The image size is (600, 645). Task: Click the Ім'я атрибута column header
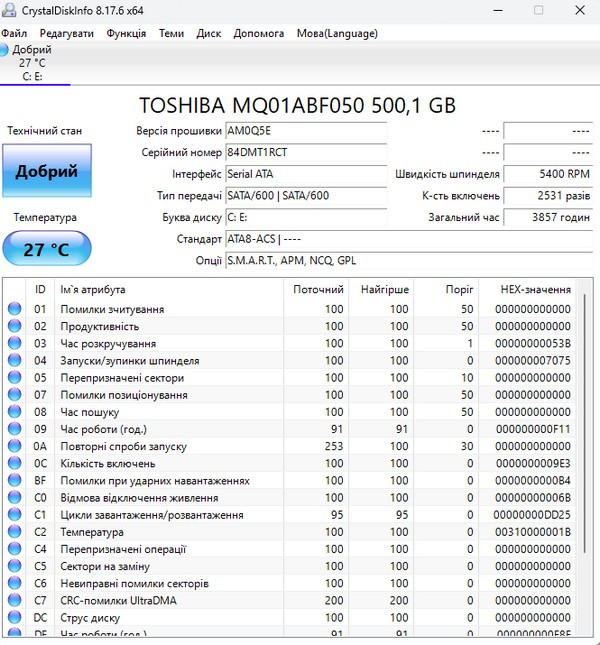pos(169,289)
